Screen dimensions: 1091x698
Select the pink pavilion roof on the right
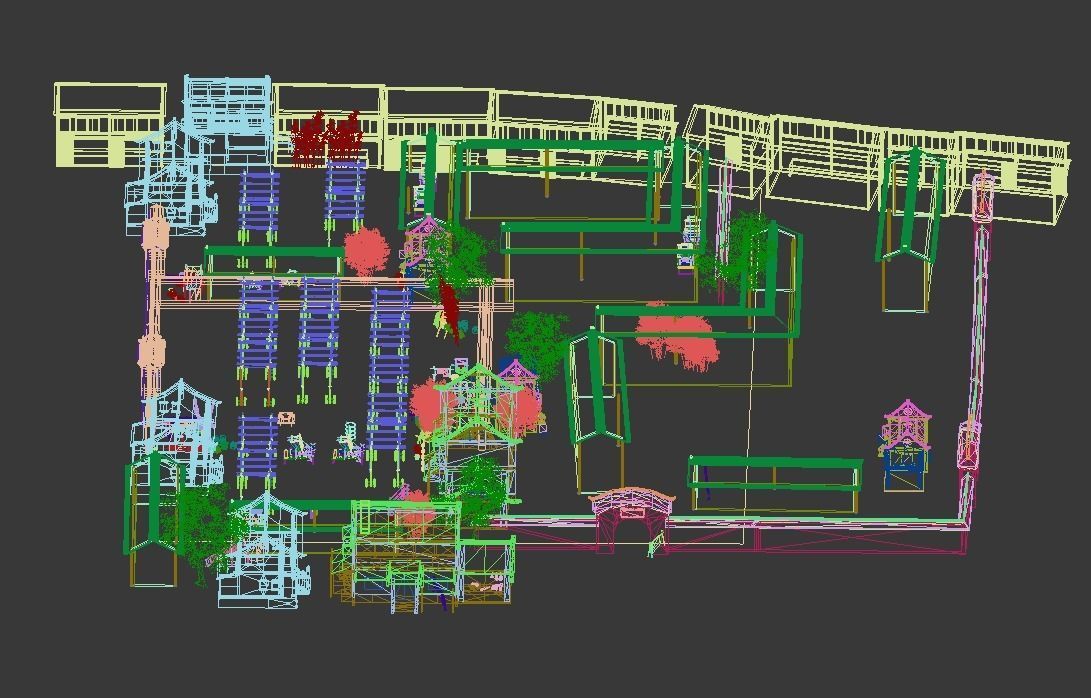tap(907, 423)
